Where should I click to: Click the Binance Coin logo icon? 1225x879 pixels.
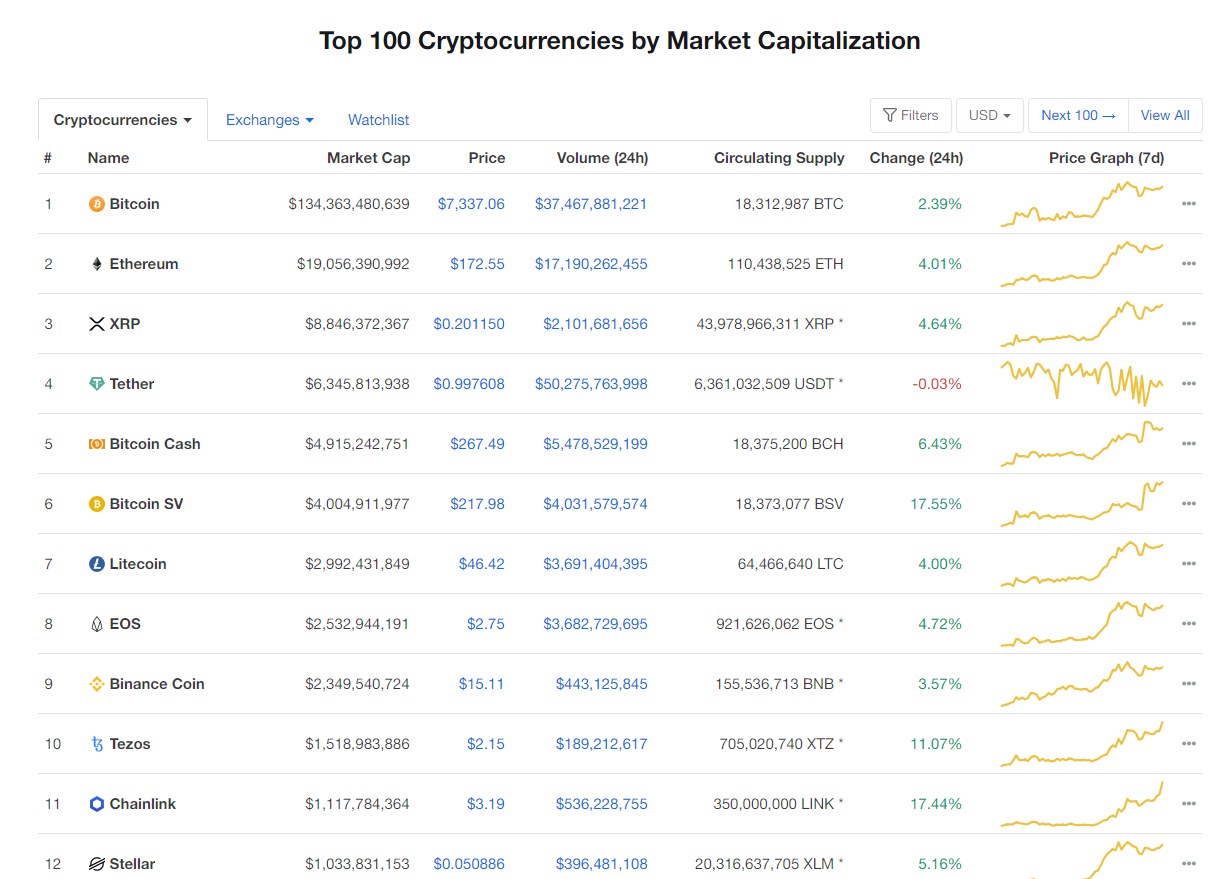(x=97, y=684)
